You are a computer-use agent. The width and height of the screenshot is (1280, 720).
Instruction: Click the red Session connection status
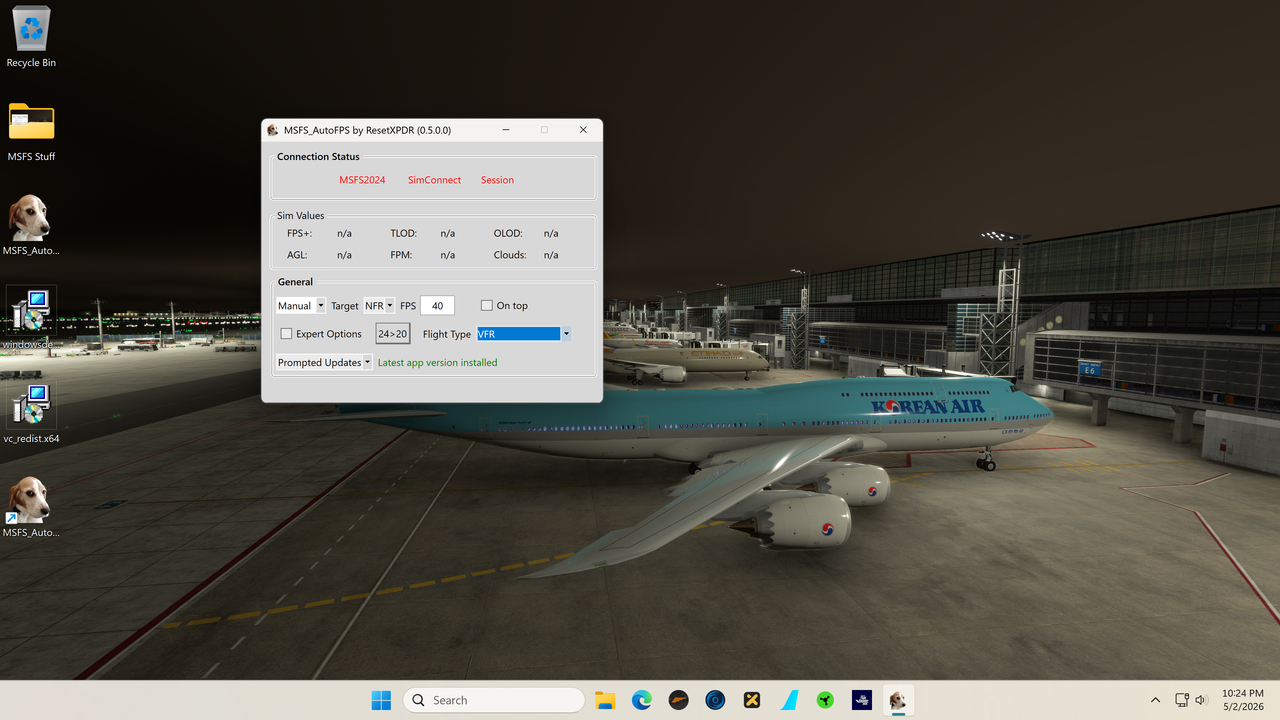(x=497, y=180)
